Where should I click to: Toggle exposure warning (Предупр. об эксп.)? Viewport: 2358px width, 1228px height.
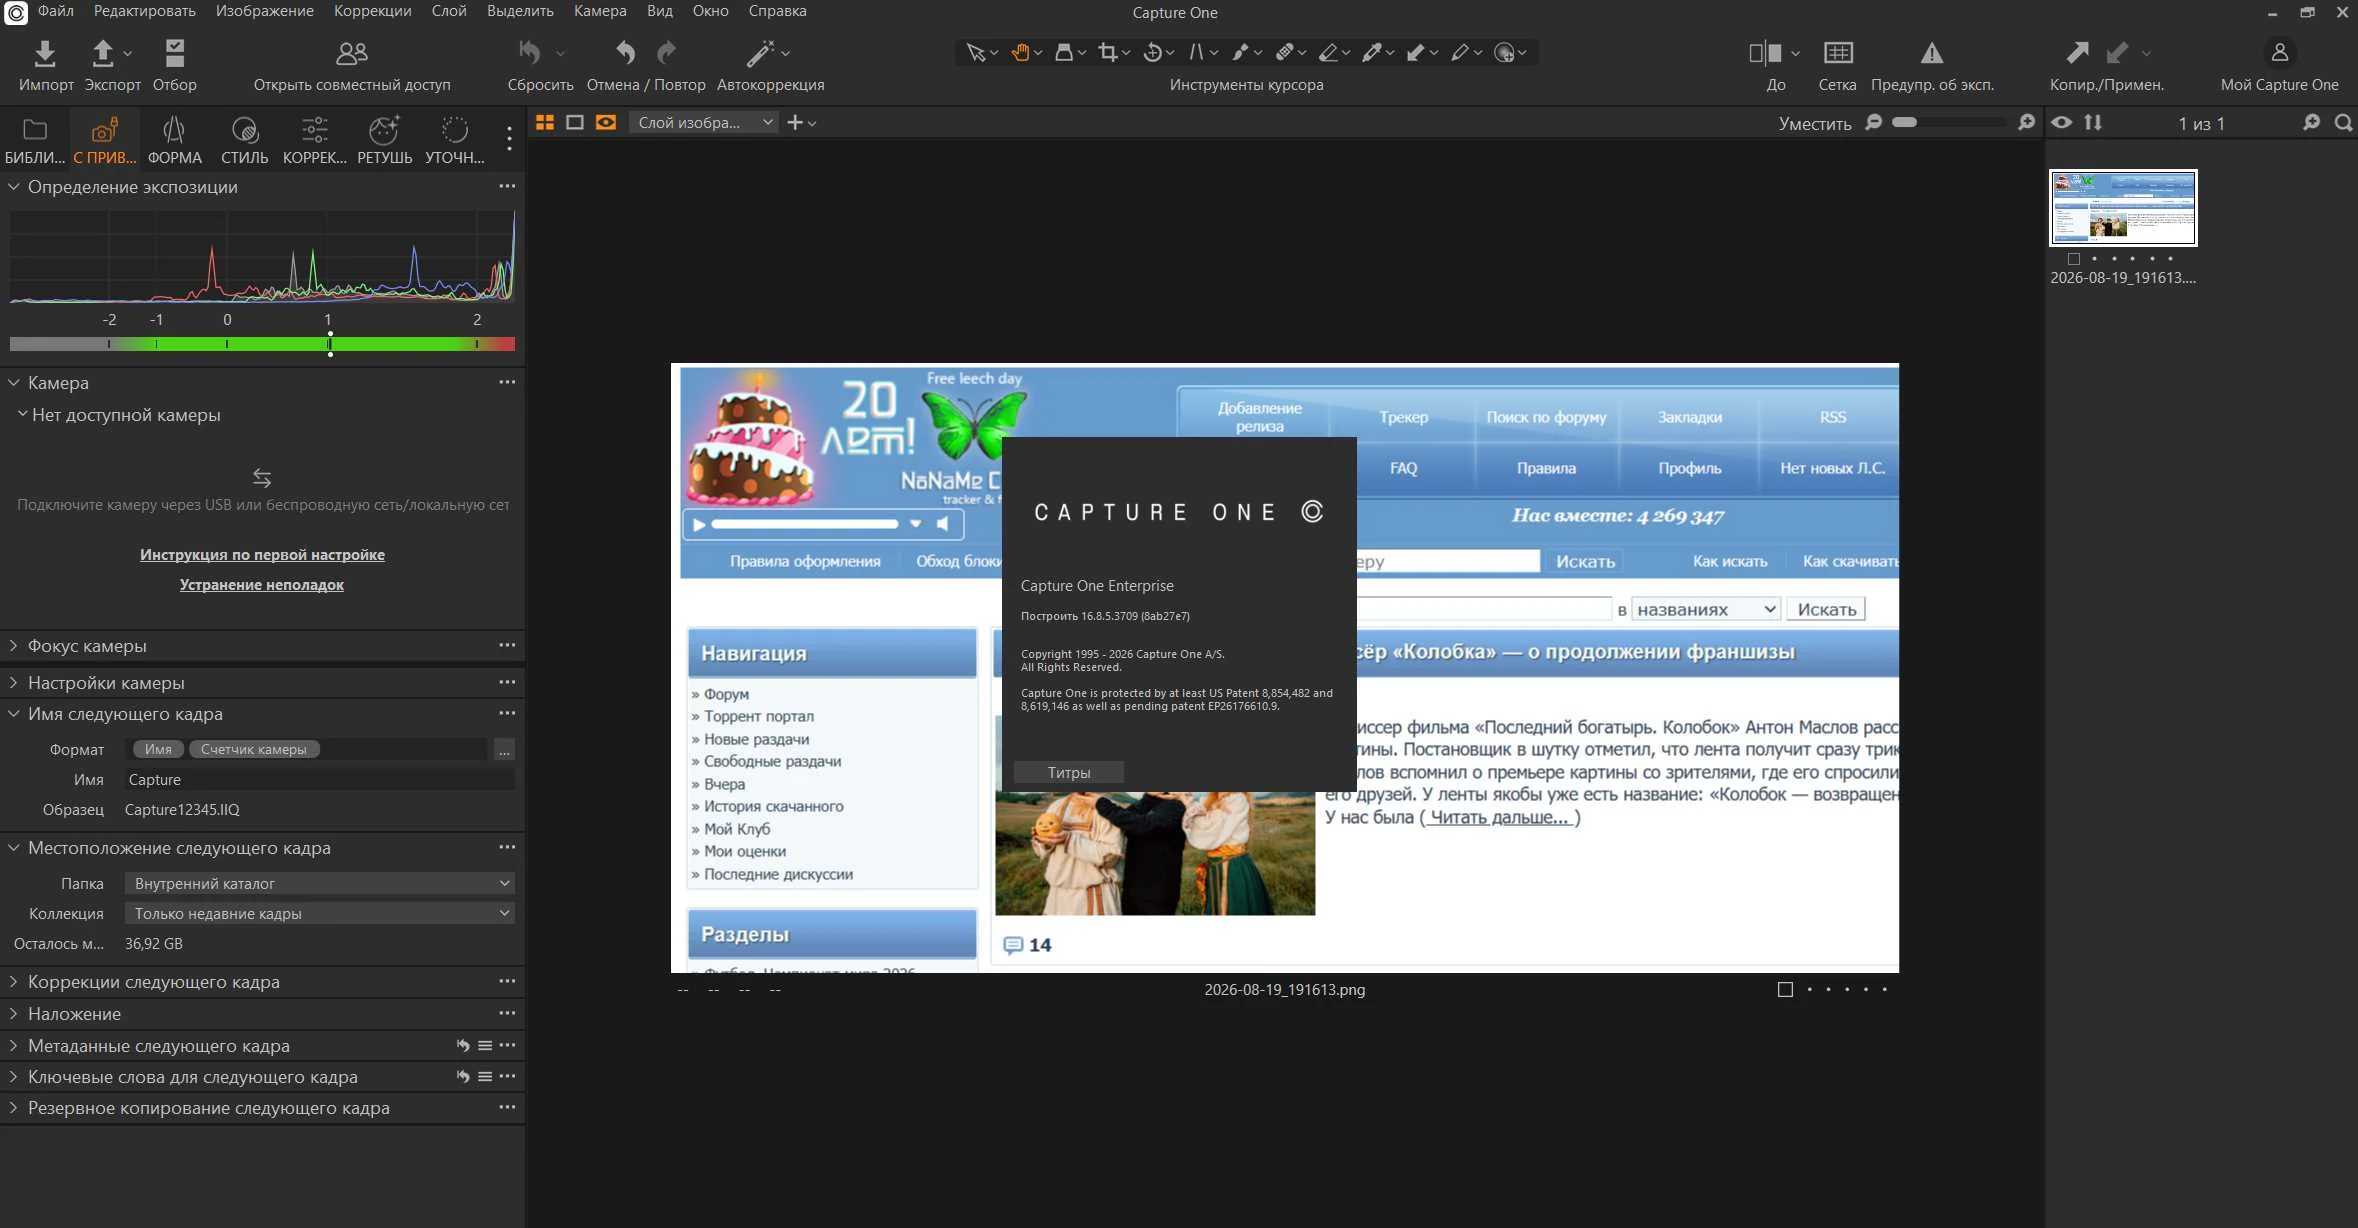coord(1932,52)
